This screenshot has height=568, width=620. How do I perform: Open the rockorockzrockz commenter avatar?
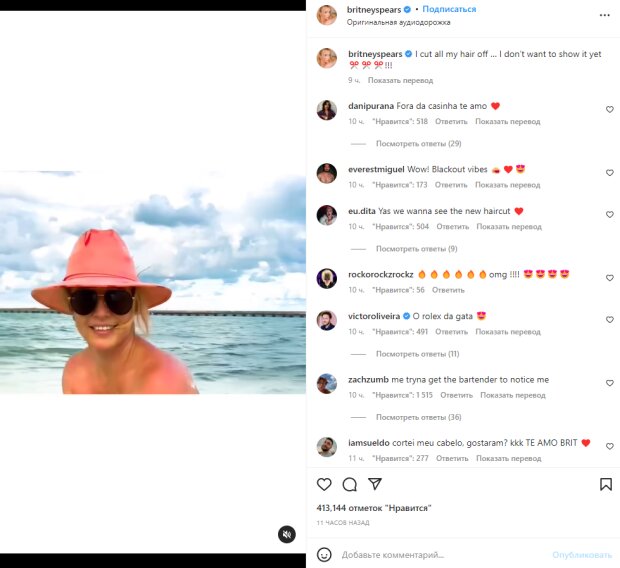coord(327,278)
